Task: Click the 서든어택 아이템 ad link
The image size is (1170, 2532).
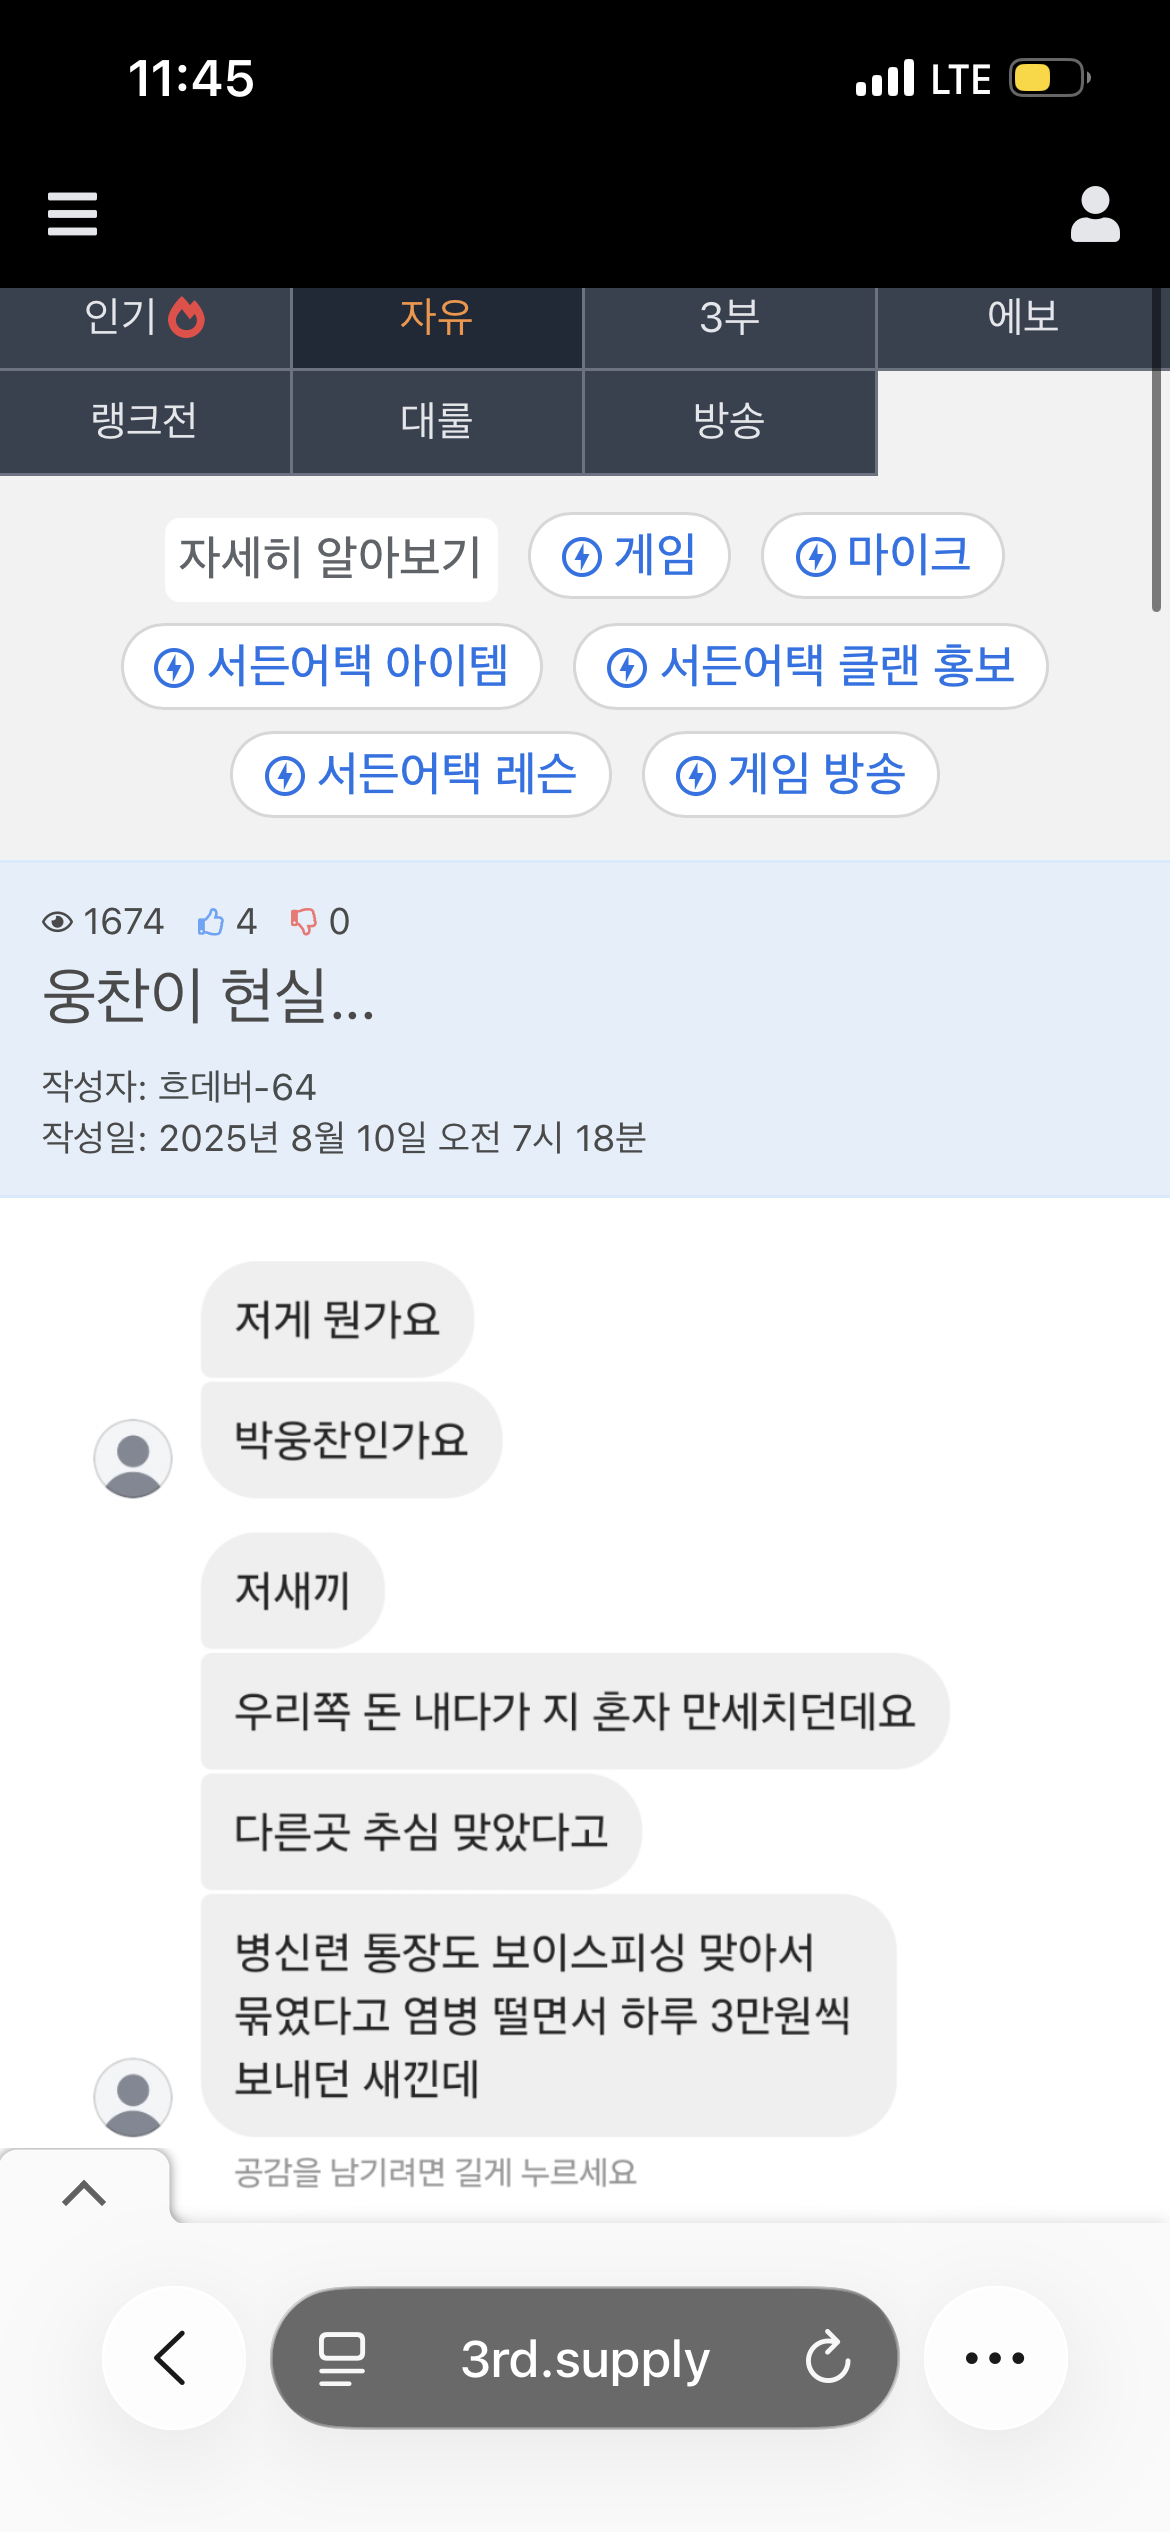Action: (x=332, y=666)
